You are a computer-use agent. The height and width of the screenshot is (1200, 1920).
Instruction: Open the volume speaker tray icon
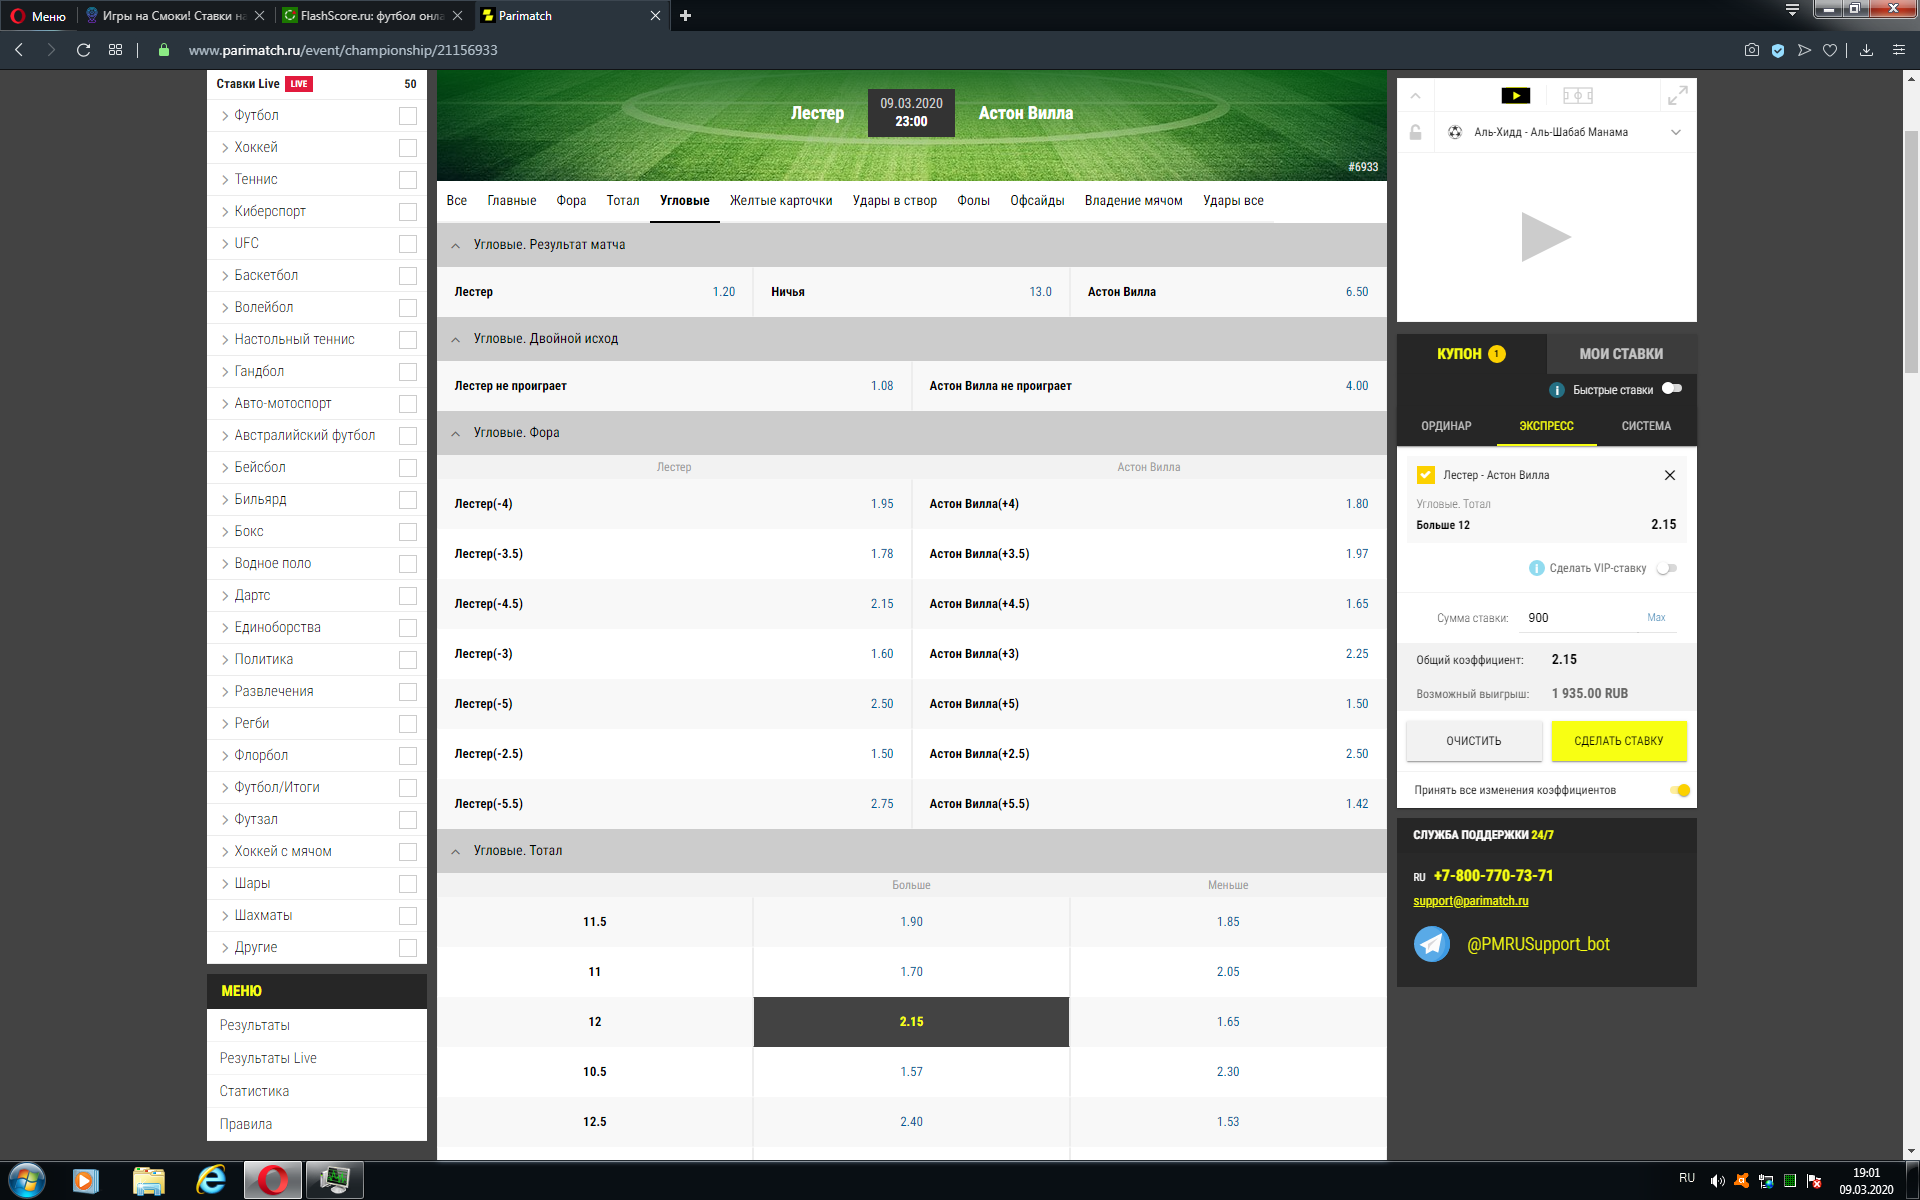(x=1717, y=1181)
